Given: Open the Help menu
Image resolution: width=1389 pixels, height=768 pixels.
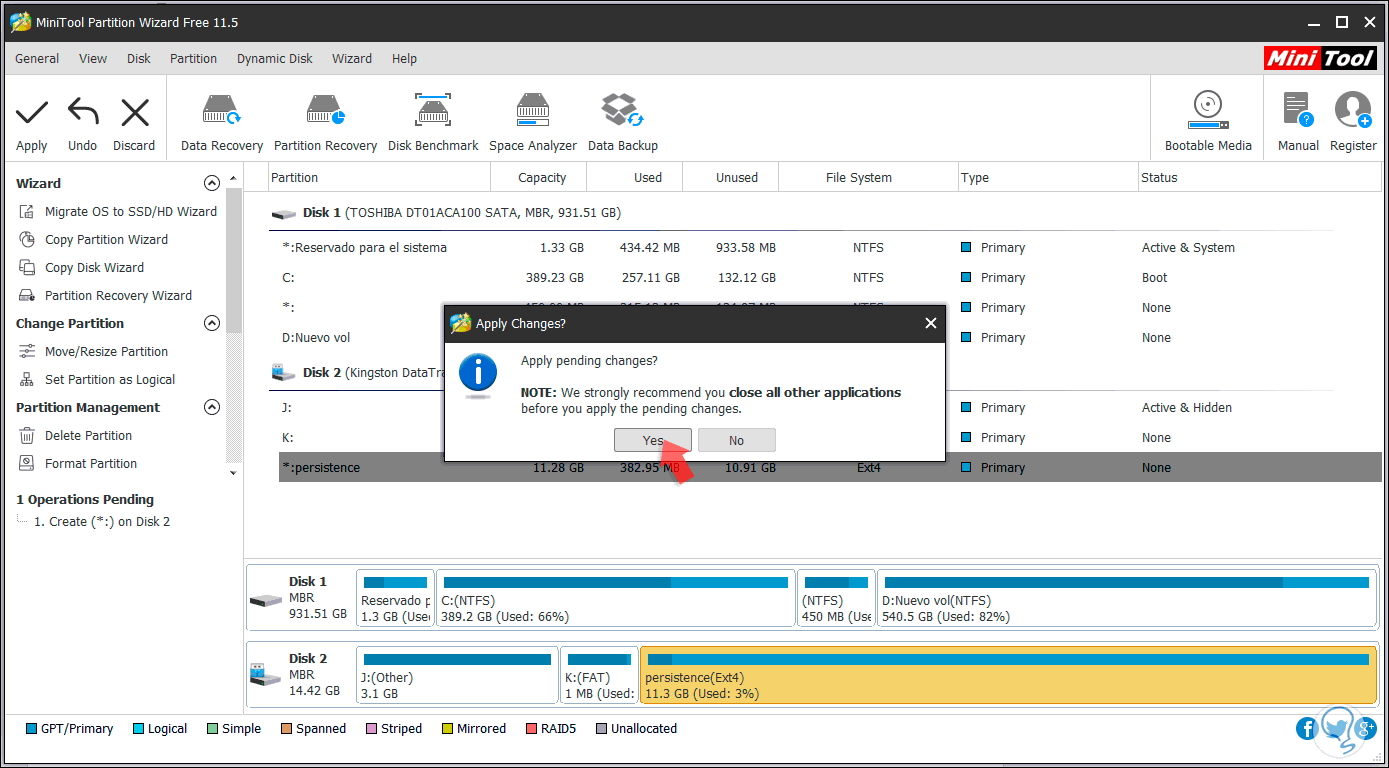Looking at the screenshot, I should click(404, 59).
